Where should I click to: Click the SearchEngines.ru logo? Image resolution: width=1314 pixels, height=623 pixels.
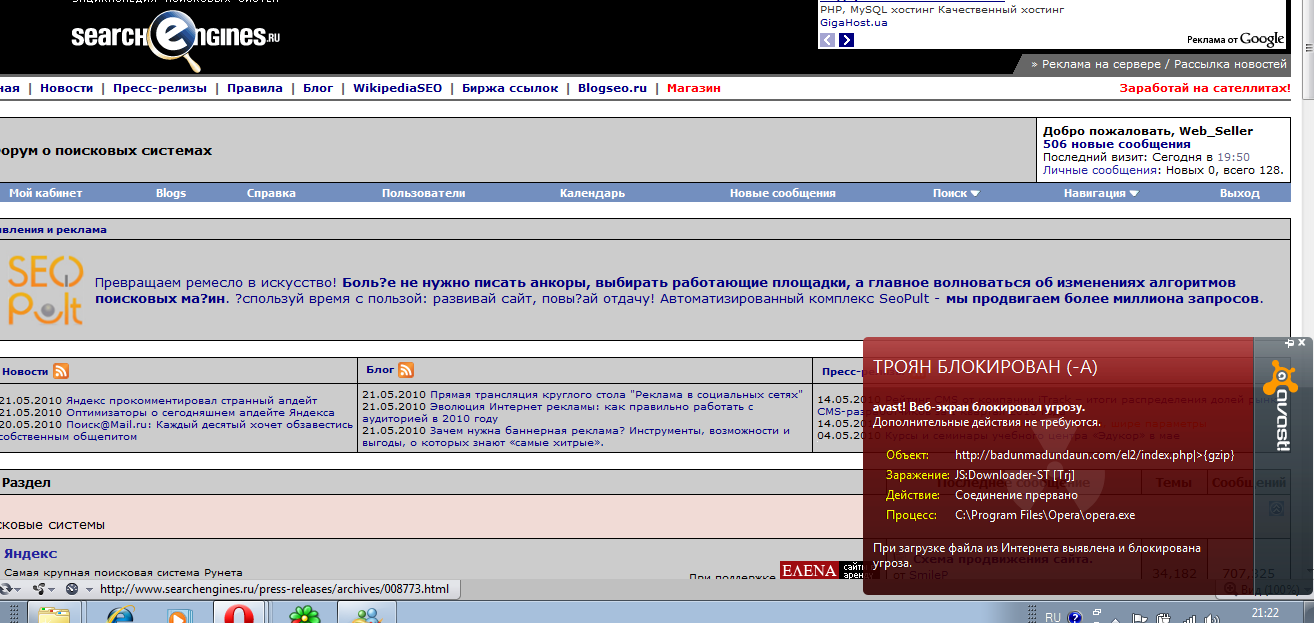(175, 38)
